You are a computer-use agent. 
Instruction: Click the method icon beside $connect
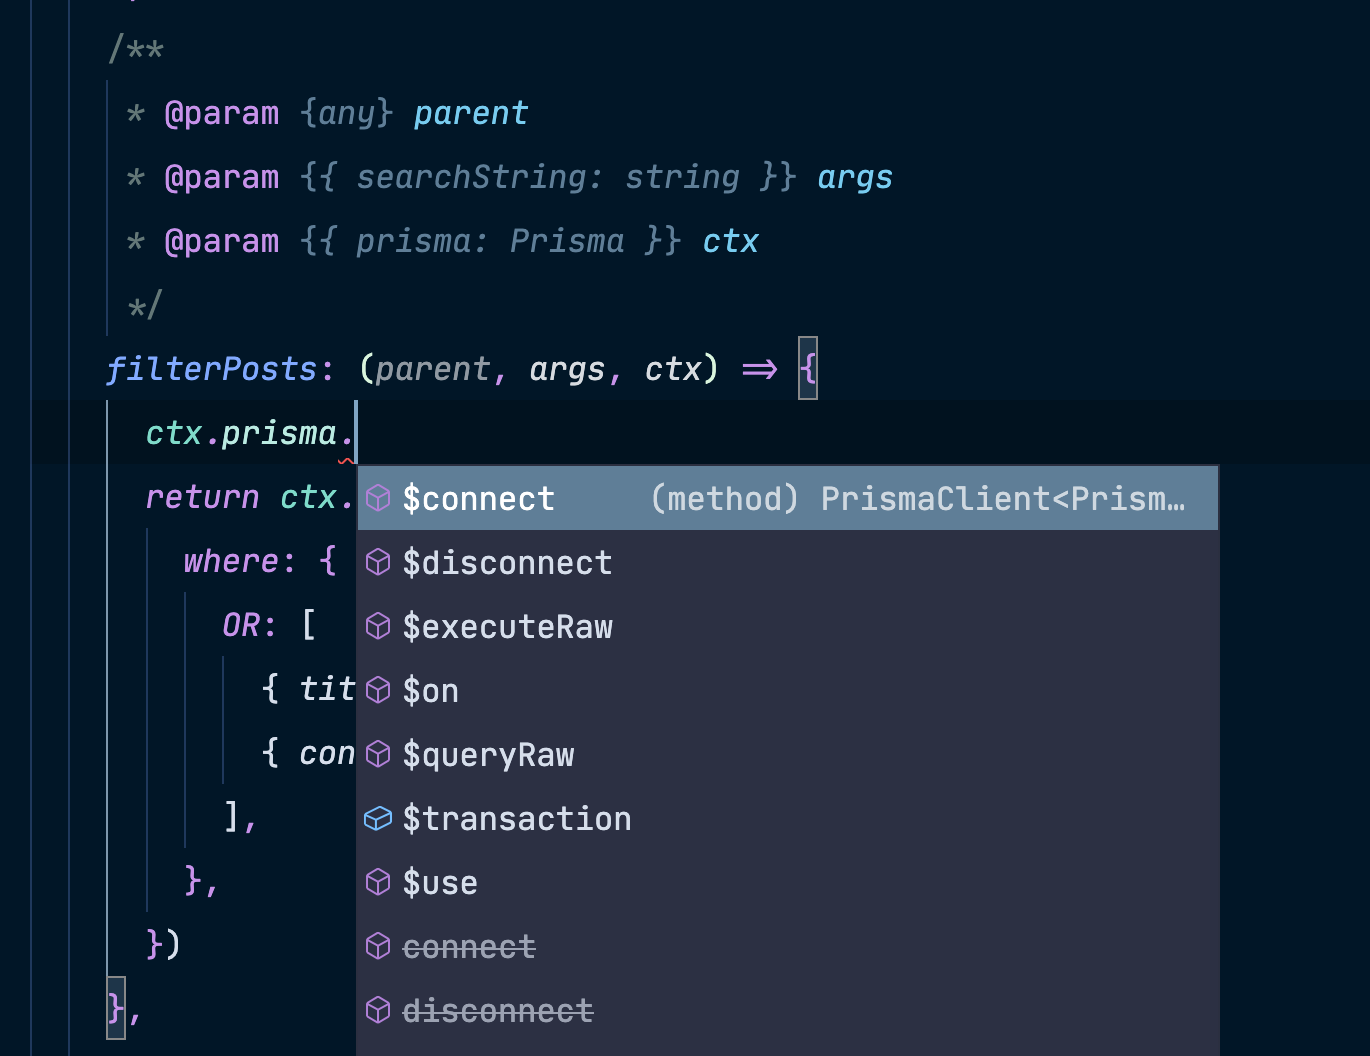click(x=378, y=498)
